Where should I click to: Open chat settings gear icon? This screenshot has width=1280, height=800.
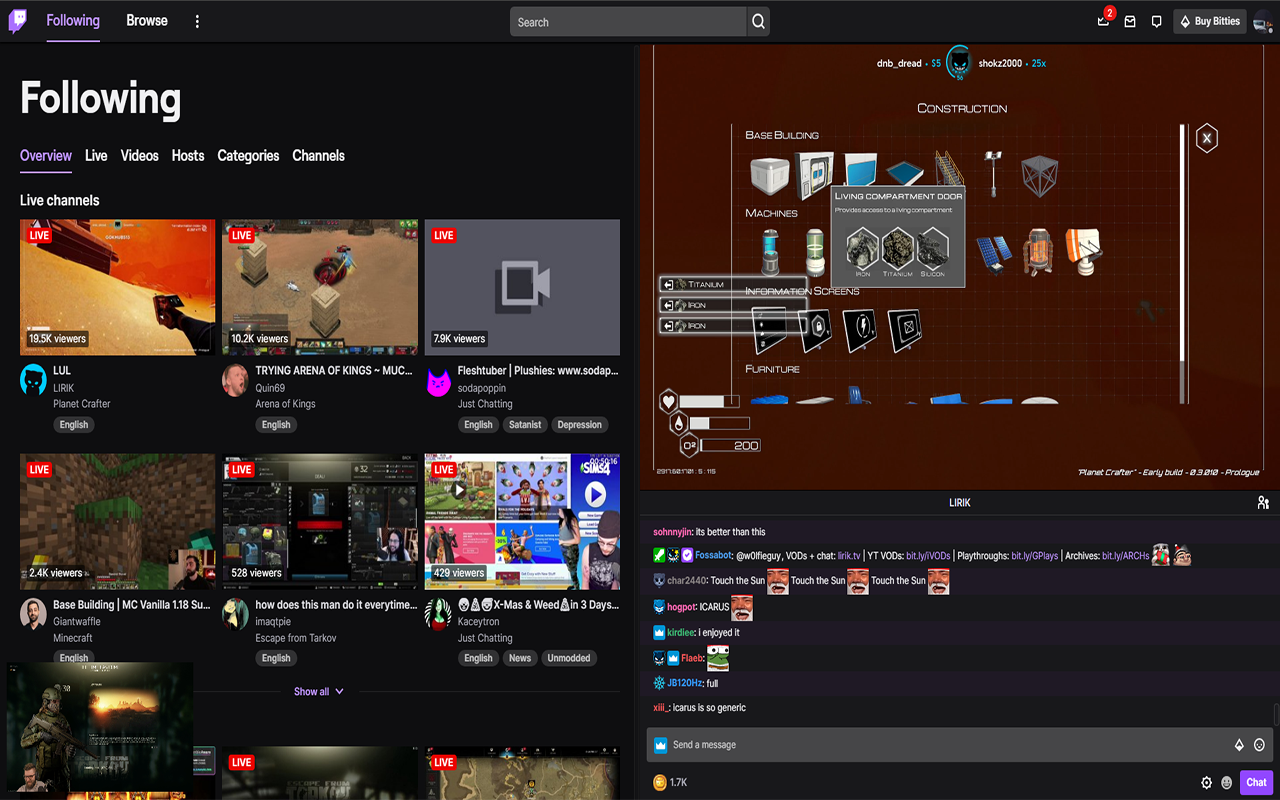click(1206, 783)
